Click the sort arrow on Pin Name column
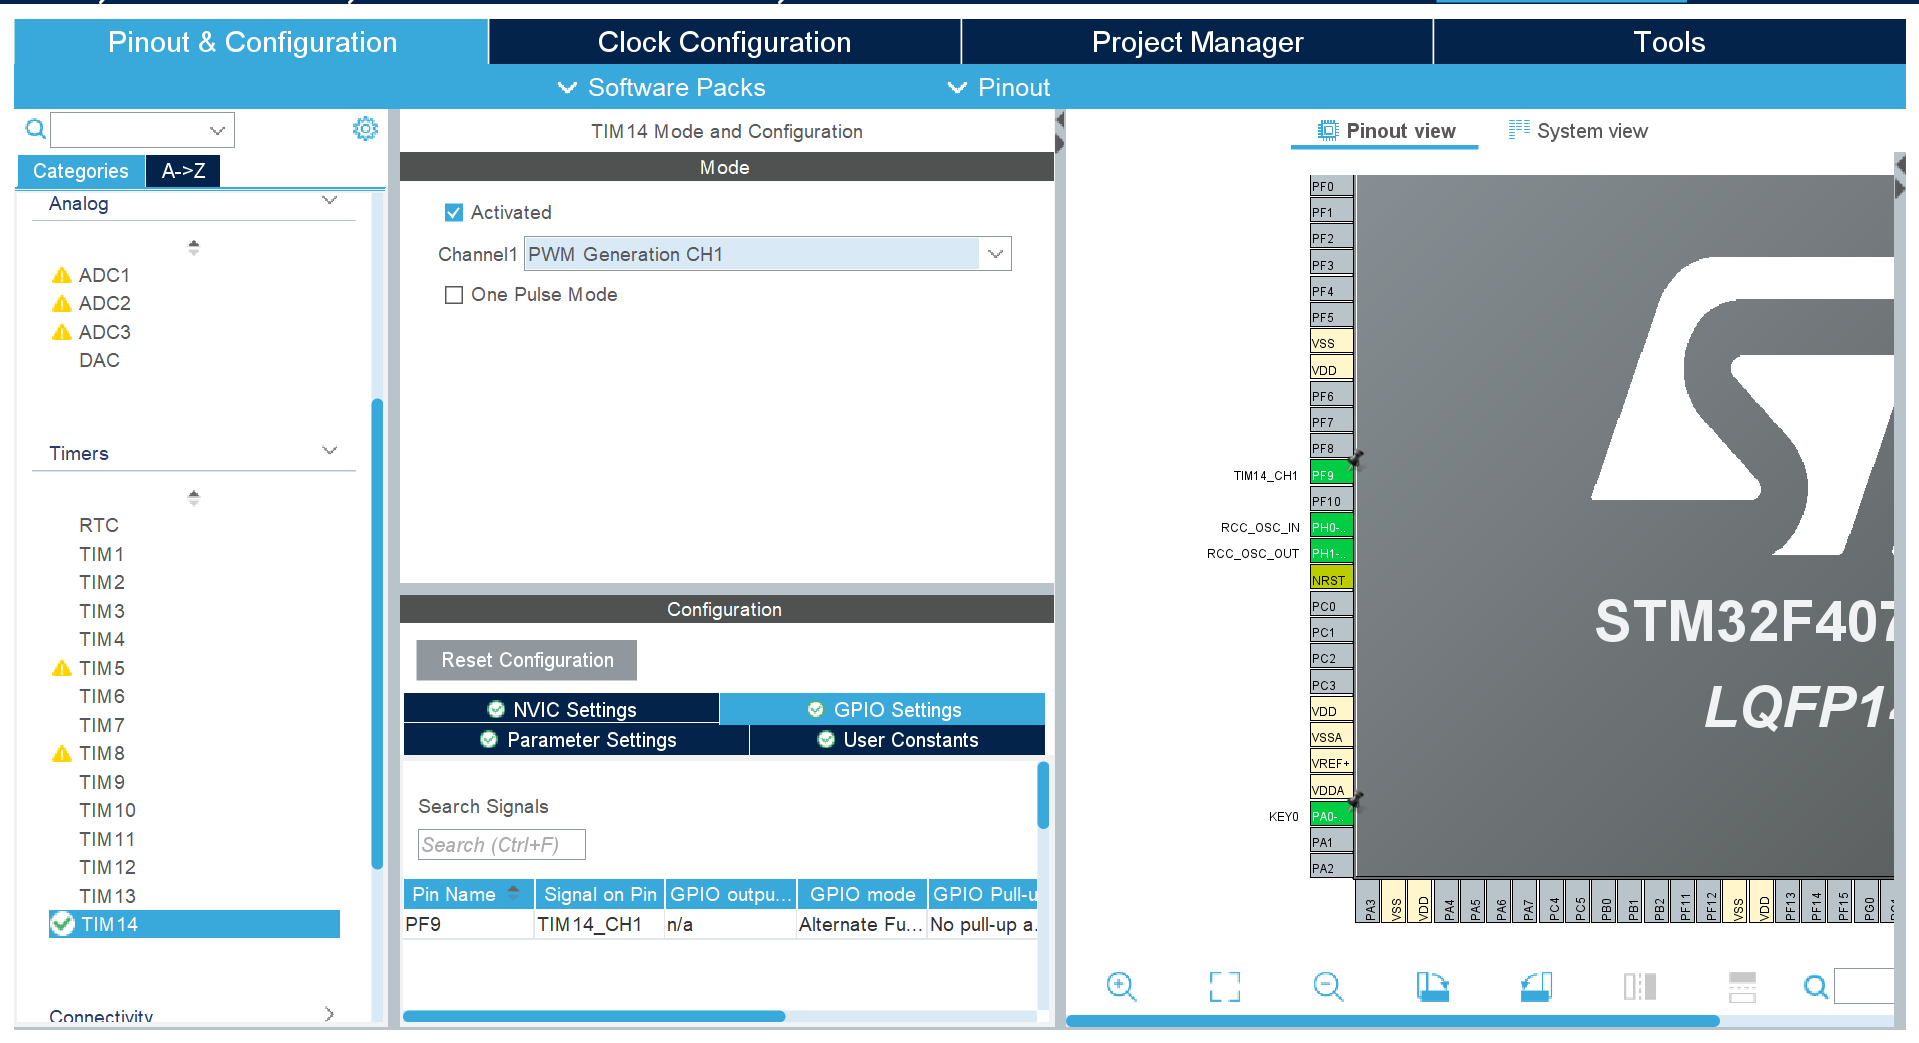 [514, 892]
